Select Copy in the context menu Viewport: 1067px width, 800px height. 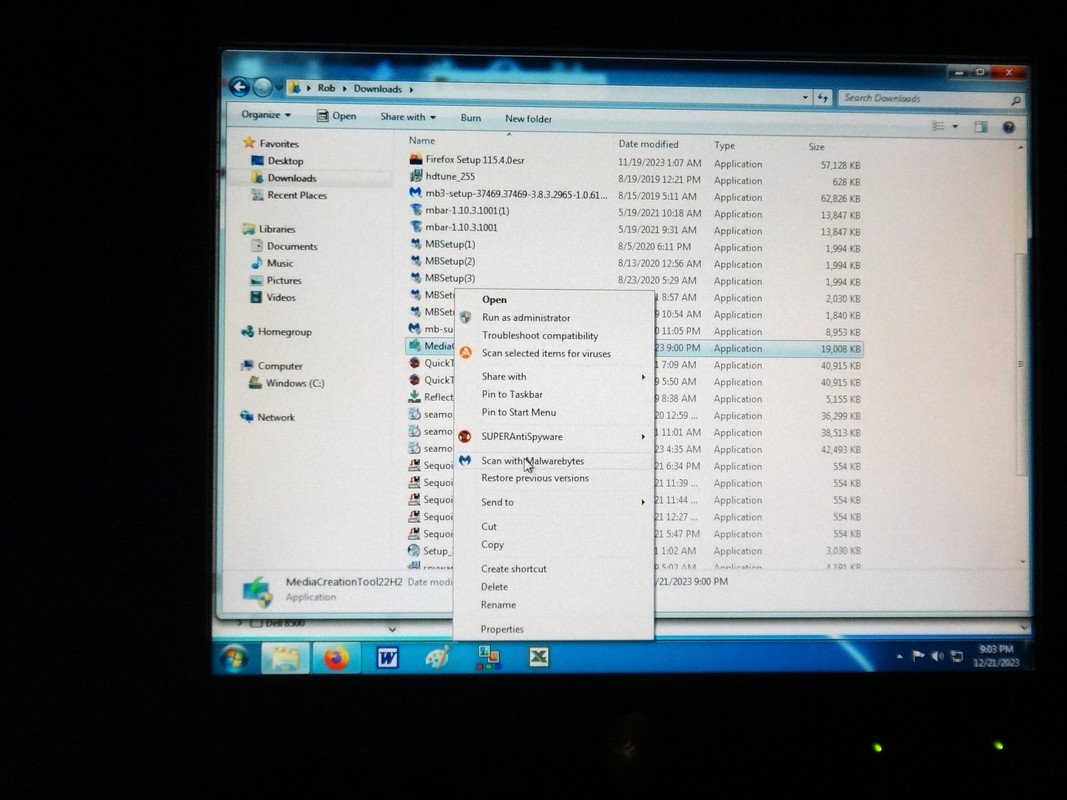click(x=492, y=544)
